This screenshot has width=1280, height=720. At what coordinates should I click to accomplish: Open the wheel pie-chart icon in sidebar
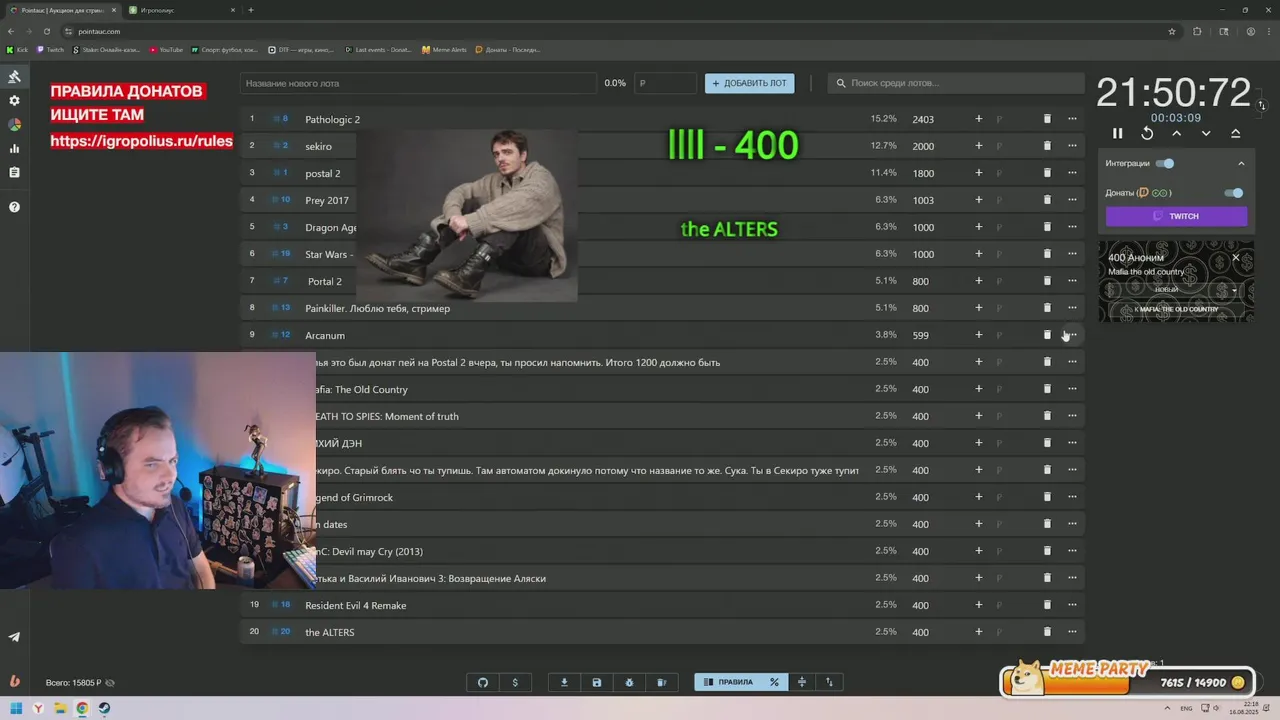[x=14, y=125]
